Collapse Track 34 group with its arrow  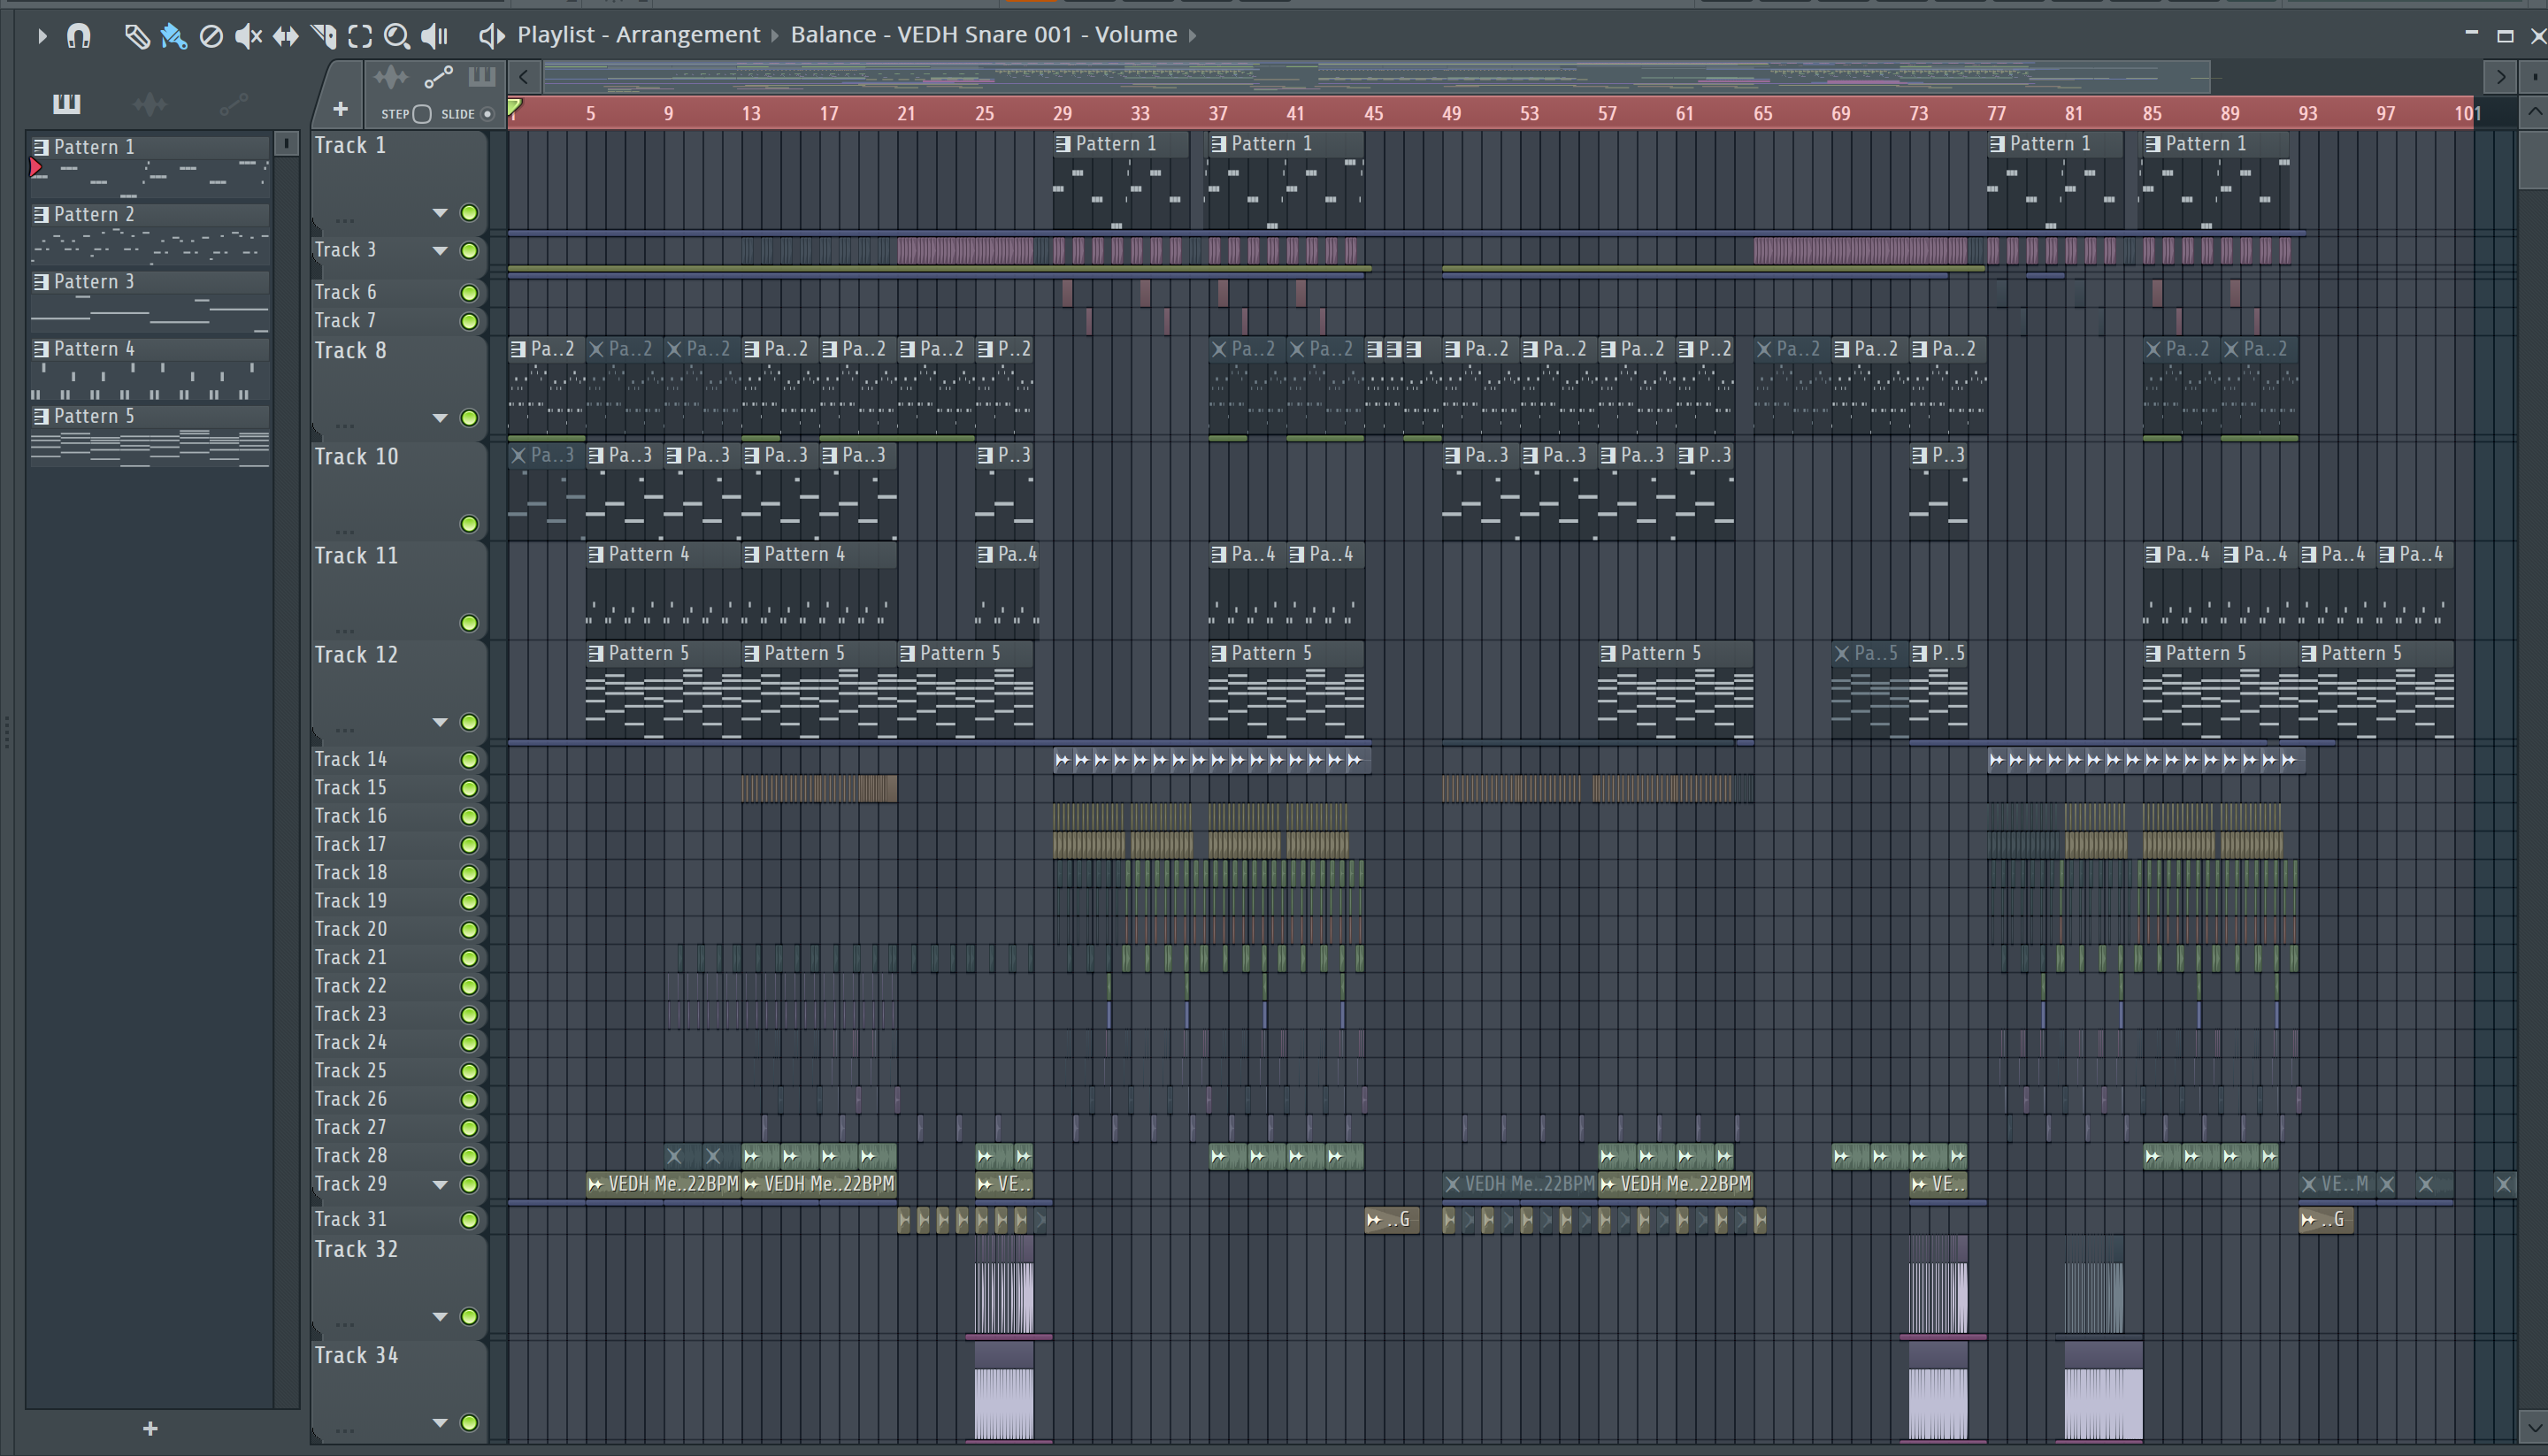tap(440, 1423)
